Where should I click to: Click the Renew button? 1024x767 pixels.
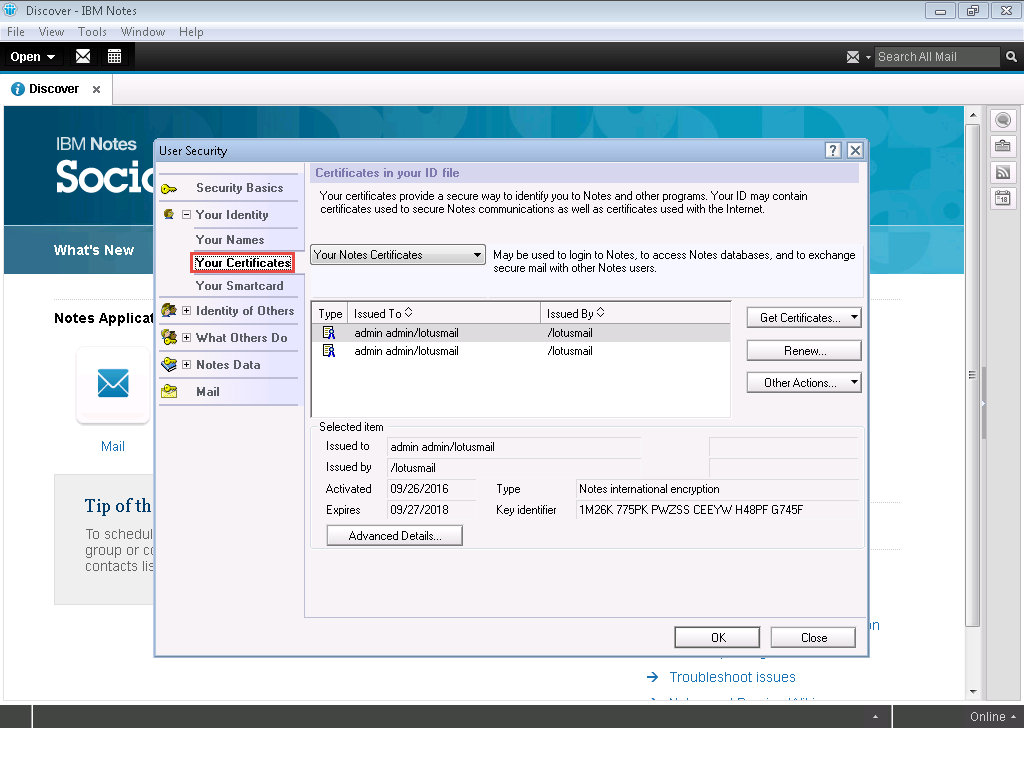(804, 351)
